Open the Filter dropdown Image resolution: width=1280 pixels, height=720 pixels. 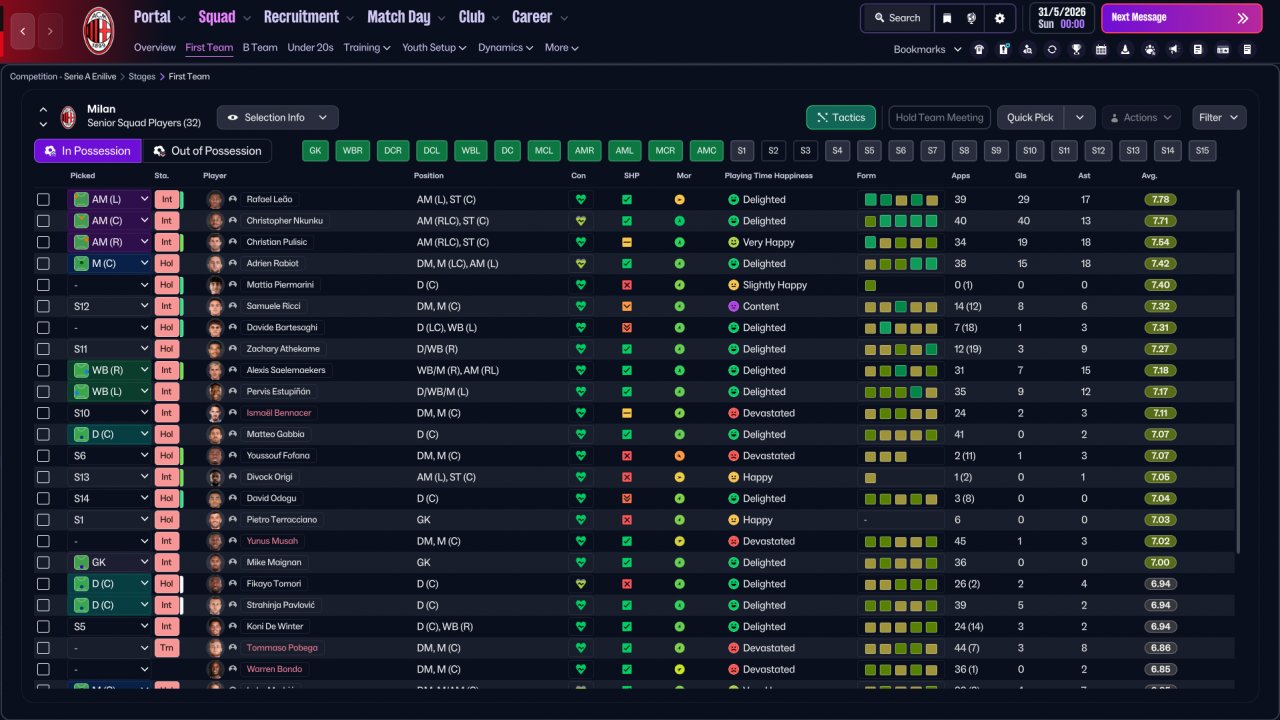point(1218,118)
